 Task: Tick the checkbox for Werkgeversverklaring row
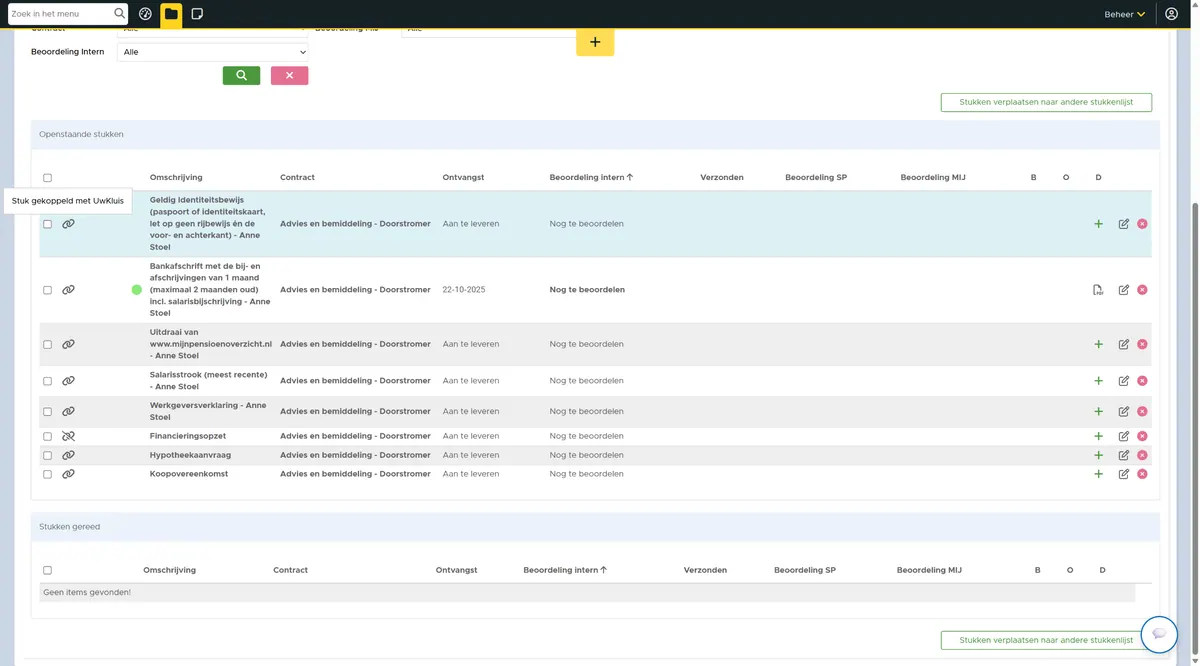tap(47, 411)
